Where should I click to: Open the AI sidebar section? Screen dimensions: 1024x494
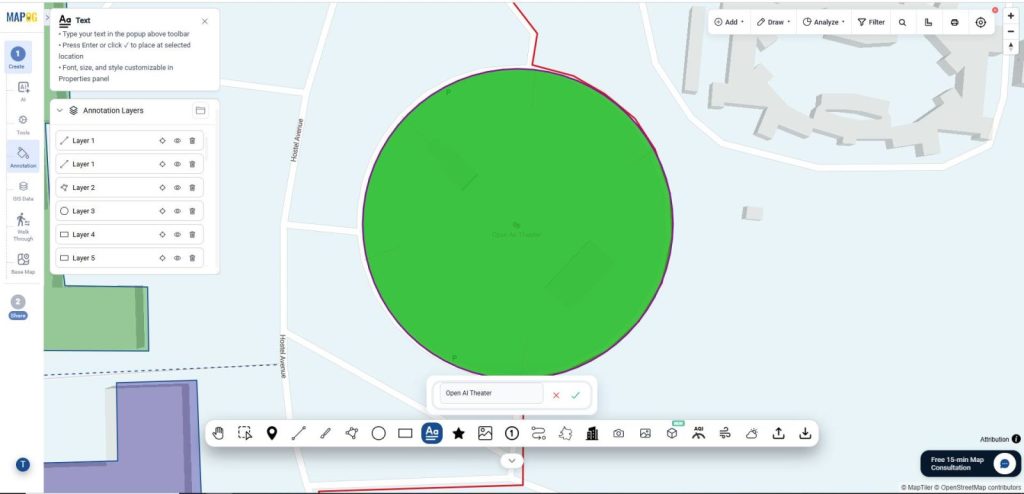[x=23, y=91]
